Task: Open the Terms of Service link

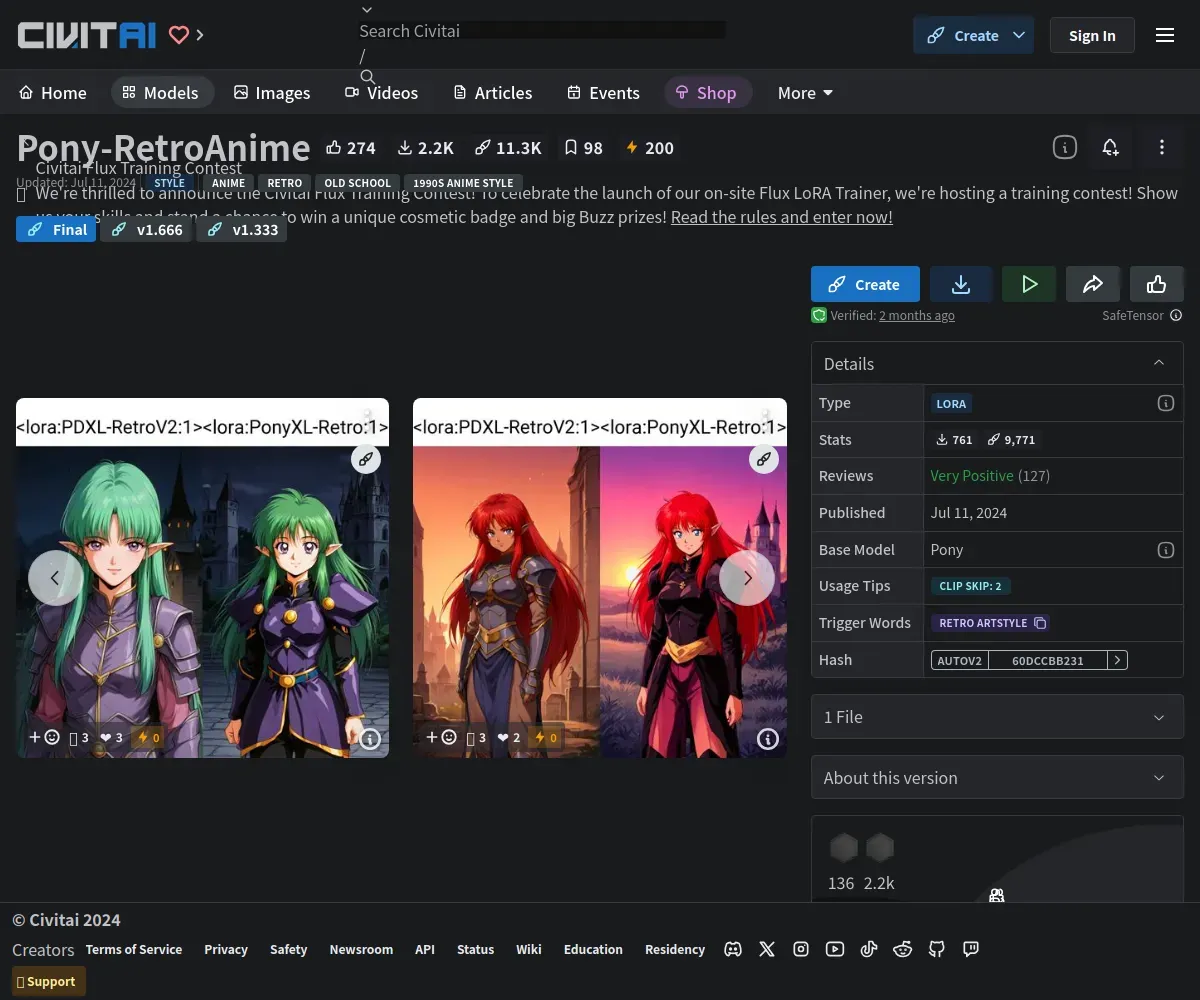Action: [134, 949]
